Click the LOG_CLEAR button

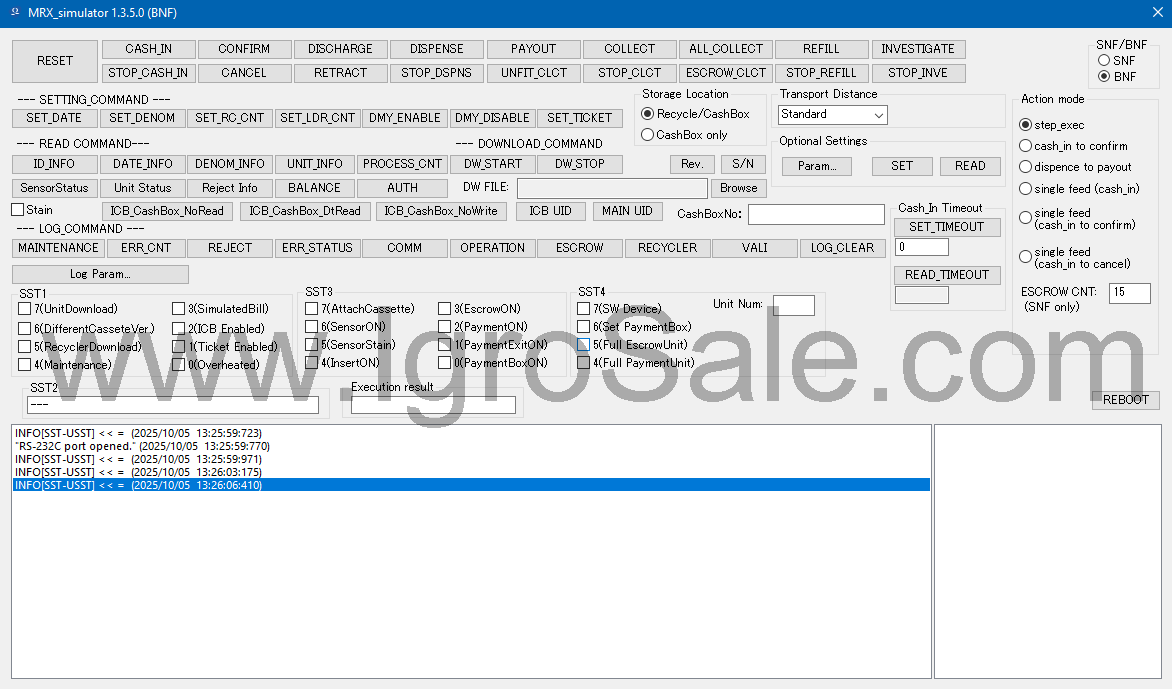[841, 248]
